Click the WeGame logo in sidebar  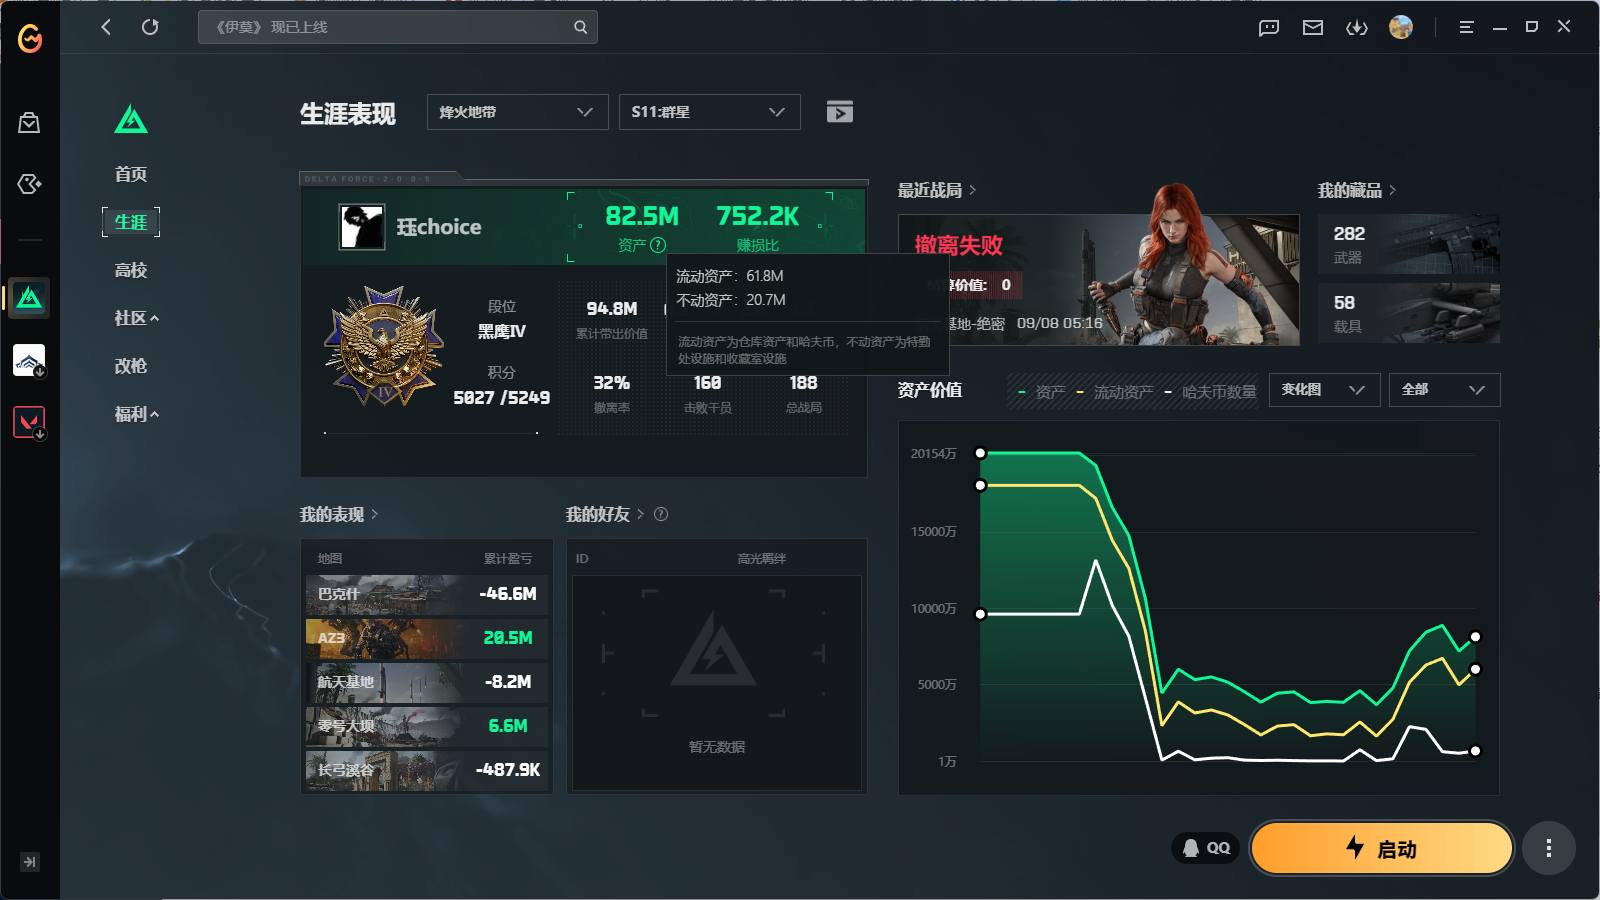30,39
